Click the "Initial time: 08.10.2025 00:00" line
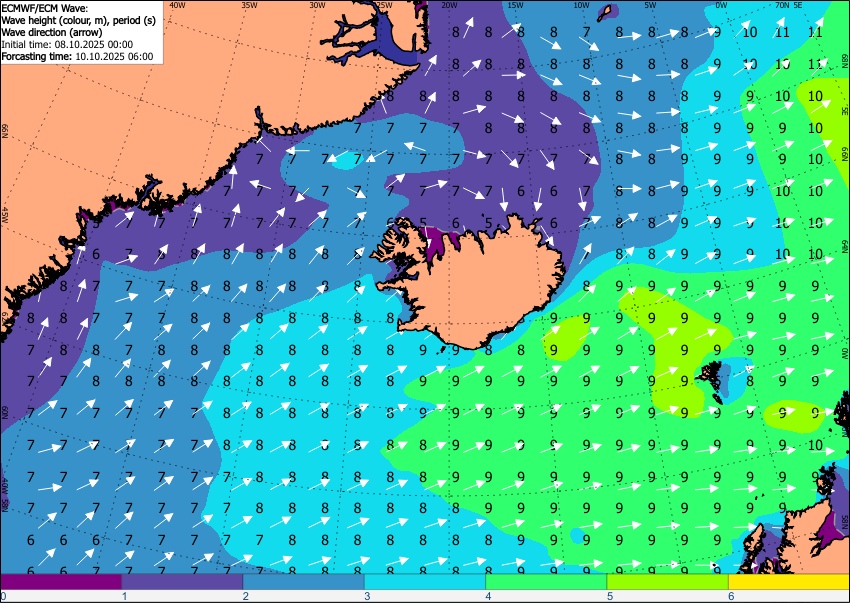Image resolution: width=850 pixels, height=603 pixels. pyautogui.click(x=67, y=44)
